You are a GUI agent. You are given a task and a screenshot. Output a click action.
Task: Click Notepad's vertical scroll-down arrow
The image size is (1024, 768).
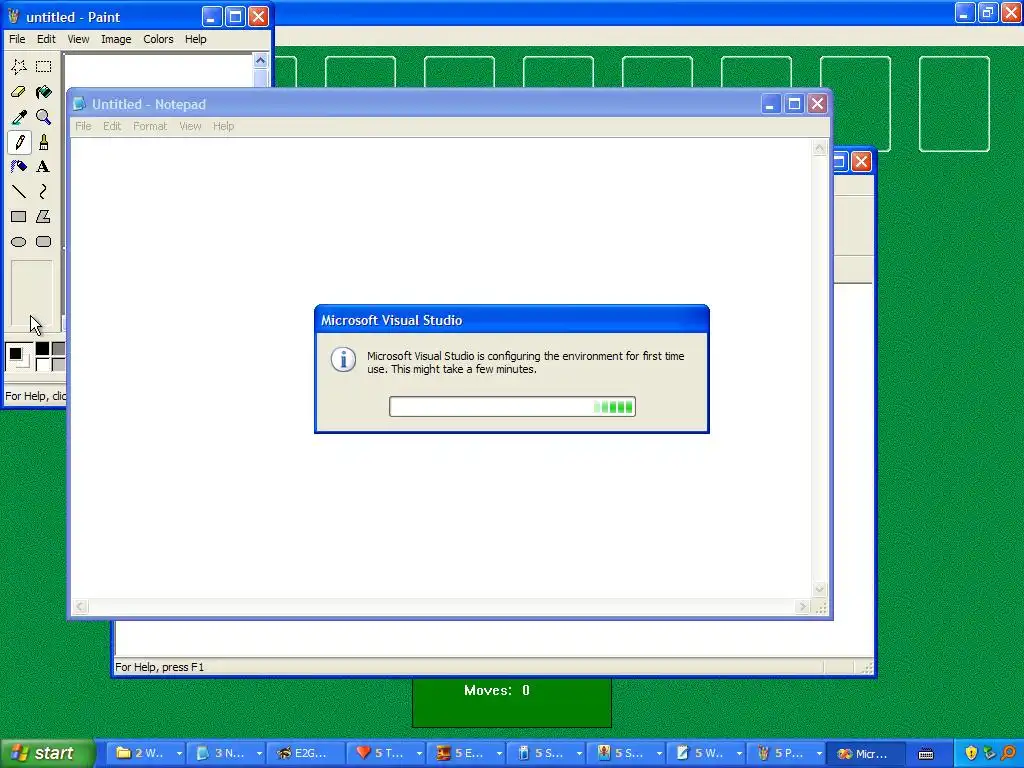tap(819, 590)
